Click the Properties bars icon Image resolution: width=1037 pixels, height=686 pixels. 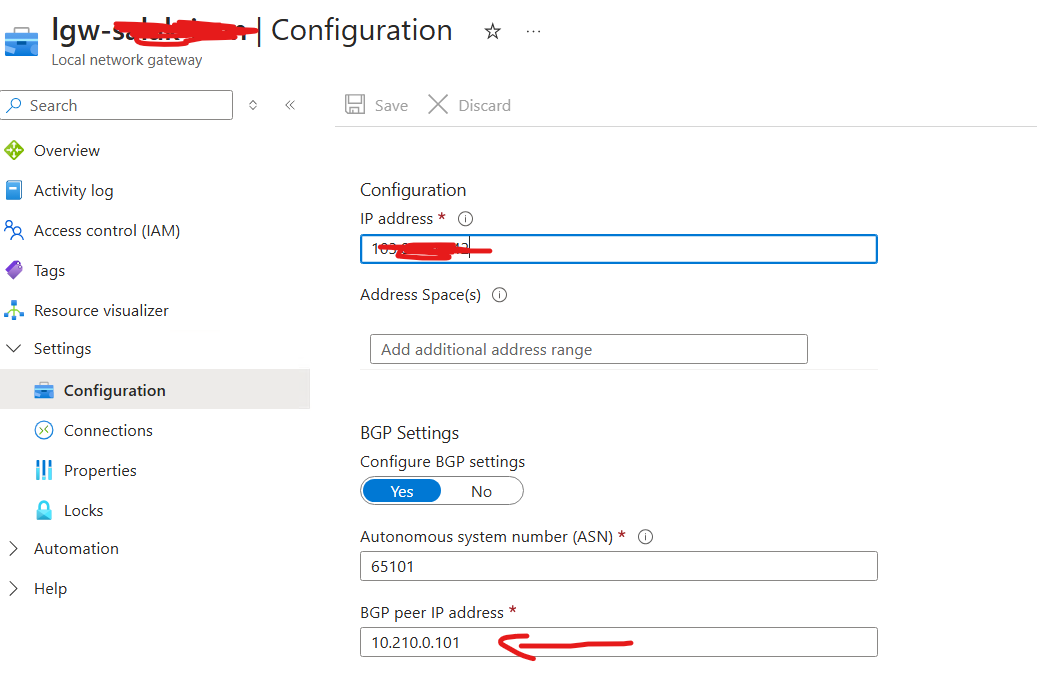tap(44, 470)
